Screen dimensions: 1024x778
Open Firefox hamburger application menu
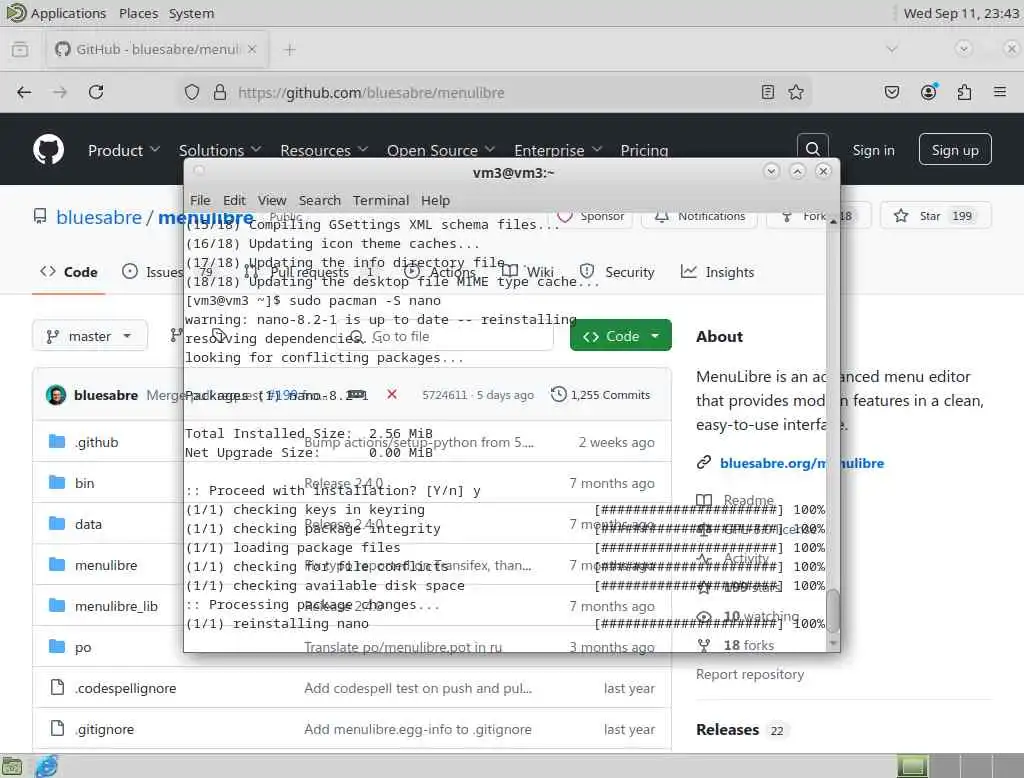[x=1000, y=92]
